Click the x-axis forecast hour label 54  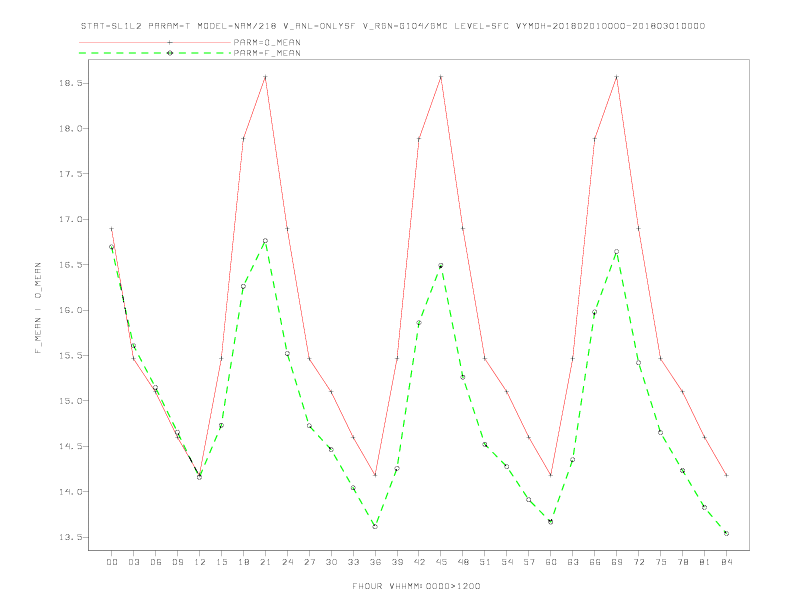tap(507, 562)
